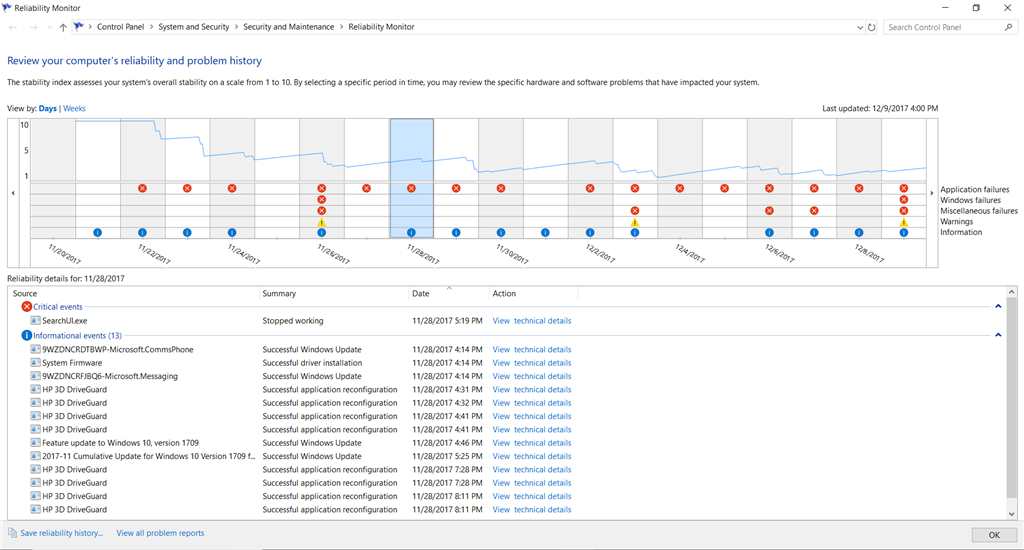Screen dimensions: 1024x550
Task: Click the Refresh button in address bar
Action: [871, 27]
